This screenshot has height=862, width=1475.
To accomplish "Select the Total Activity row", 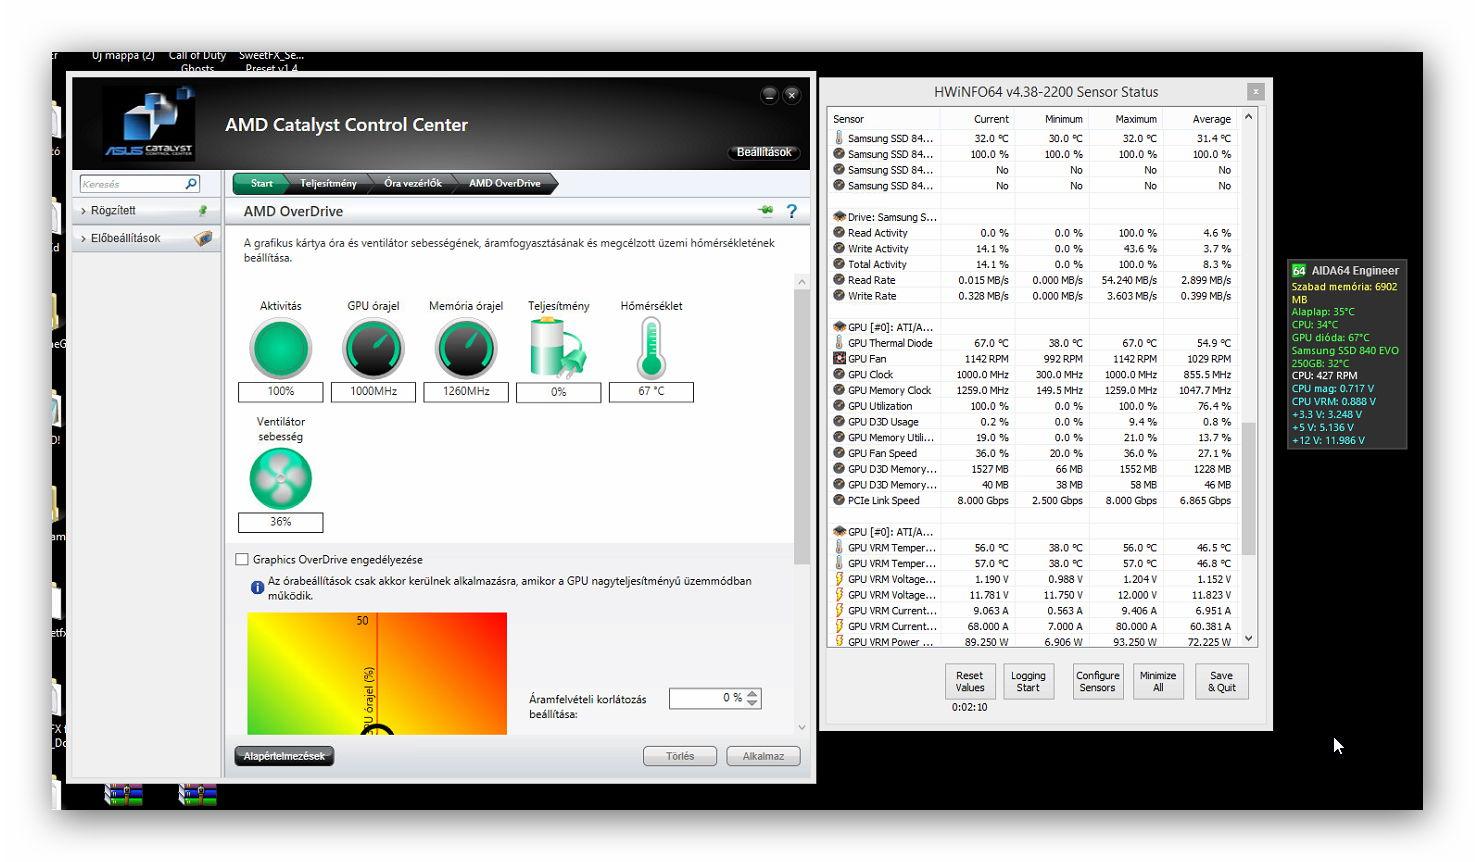I will click(1033, 264).
